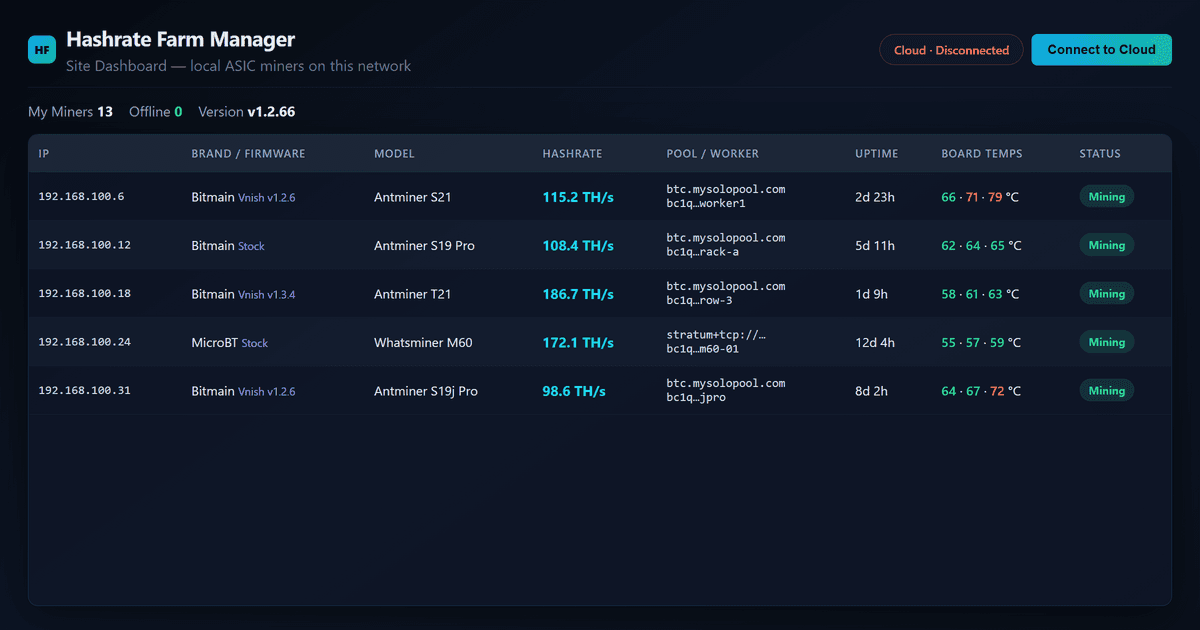Click the Version v1.2.66 label

[x=247, y=112]
